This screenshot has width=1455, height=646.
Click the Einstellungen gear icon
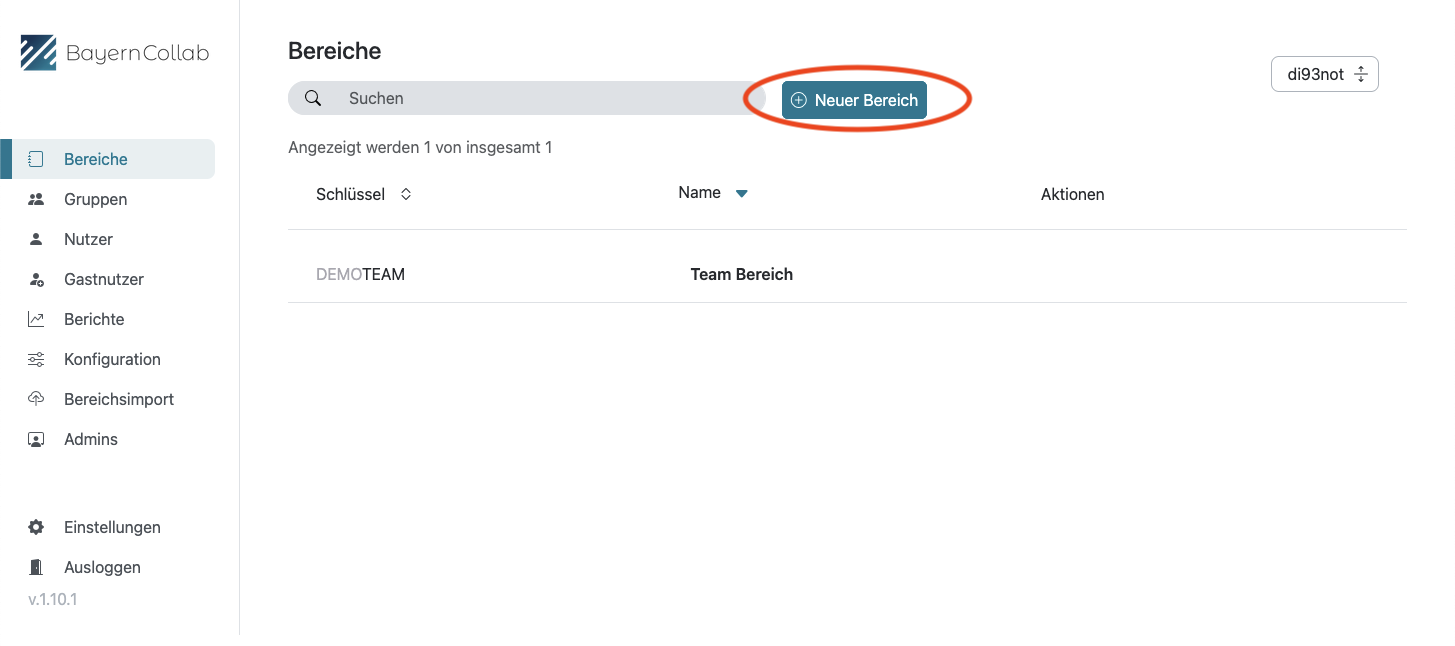(x=36, y=527)
